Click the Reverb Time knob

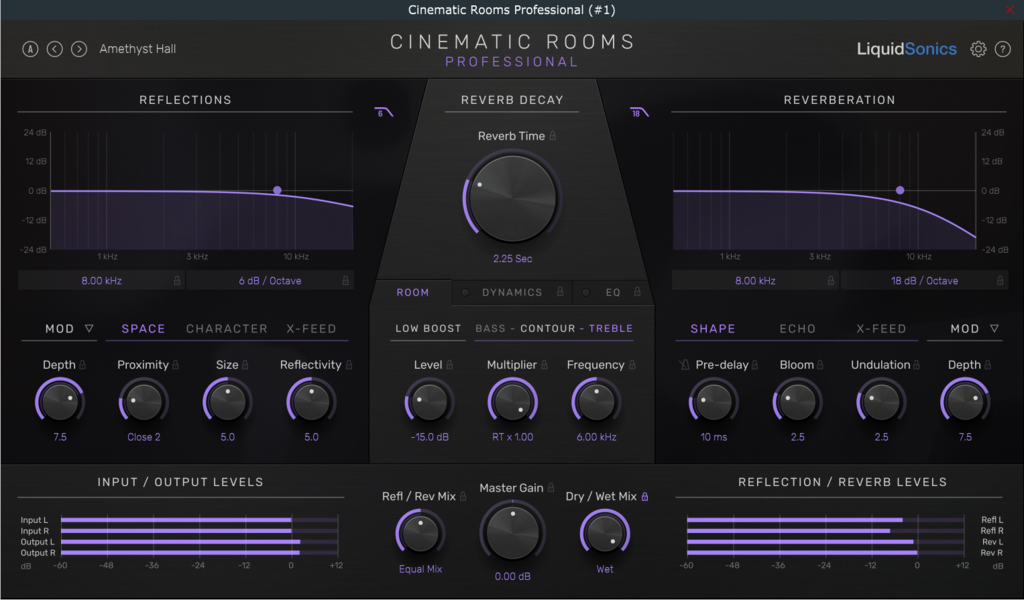pyautogui.click(x=513, y=198)
